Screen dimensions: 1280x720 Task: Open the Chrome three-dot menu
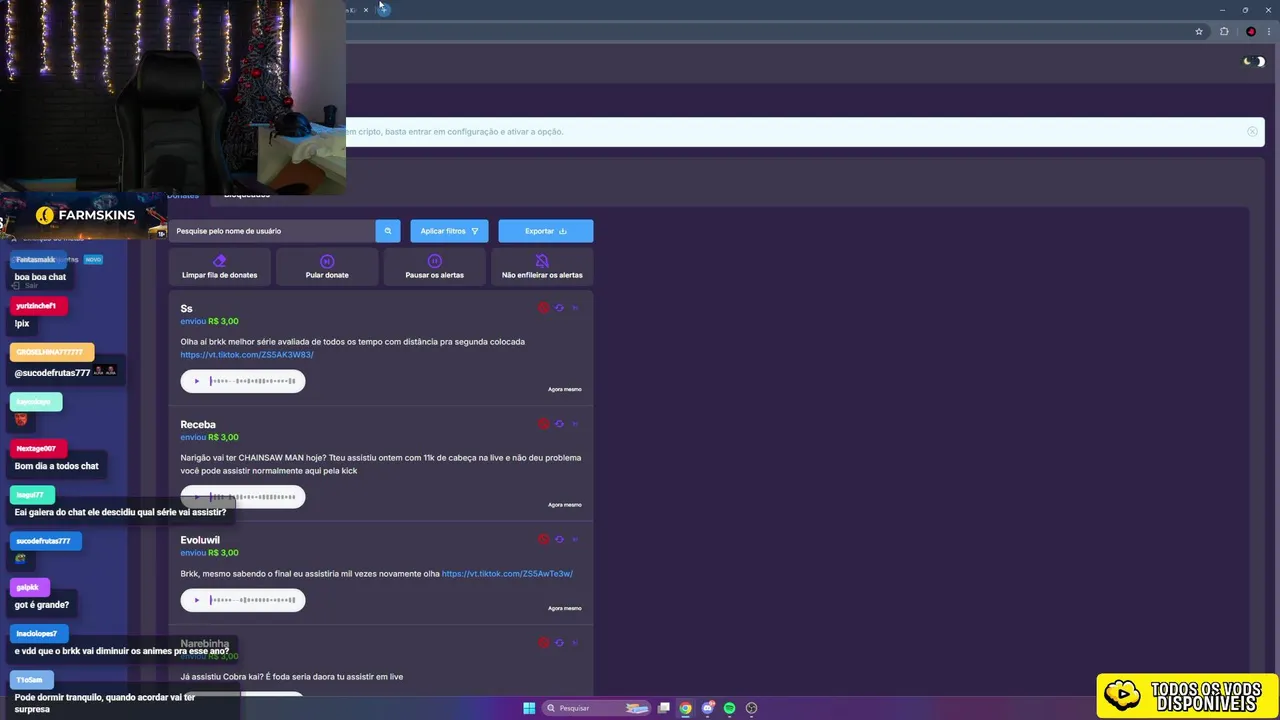point(1269,32)
